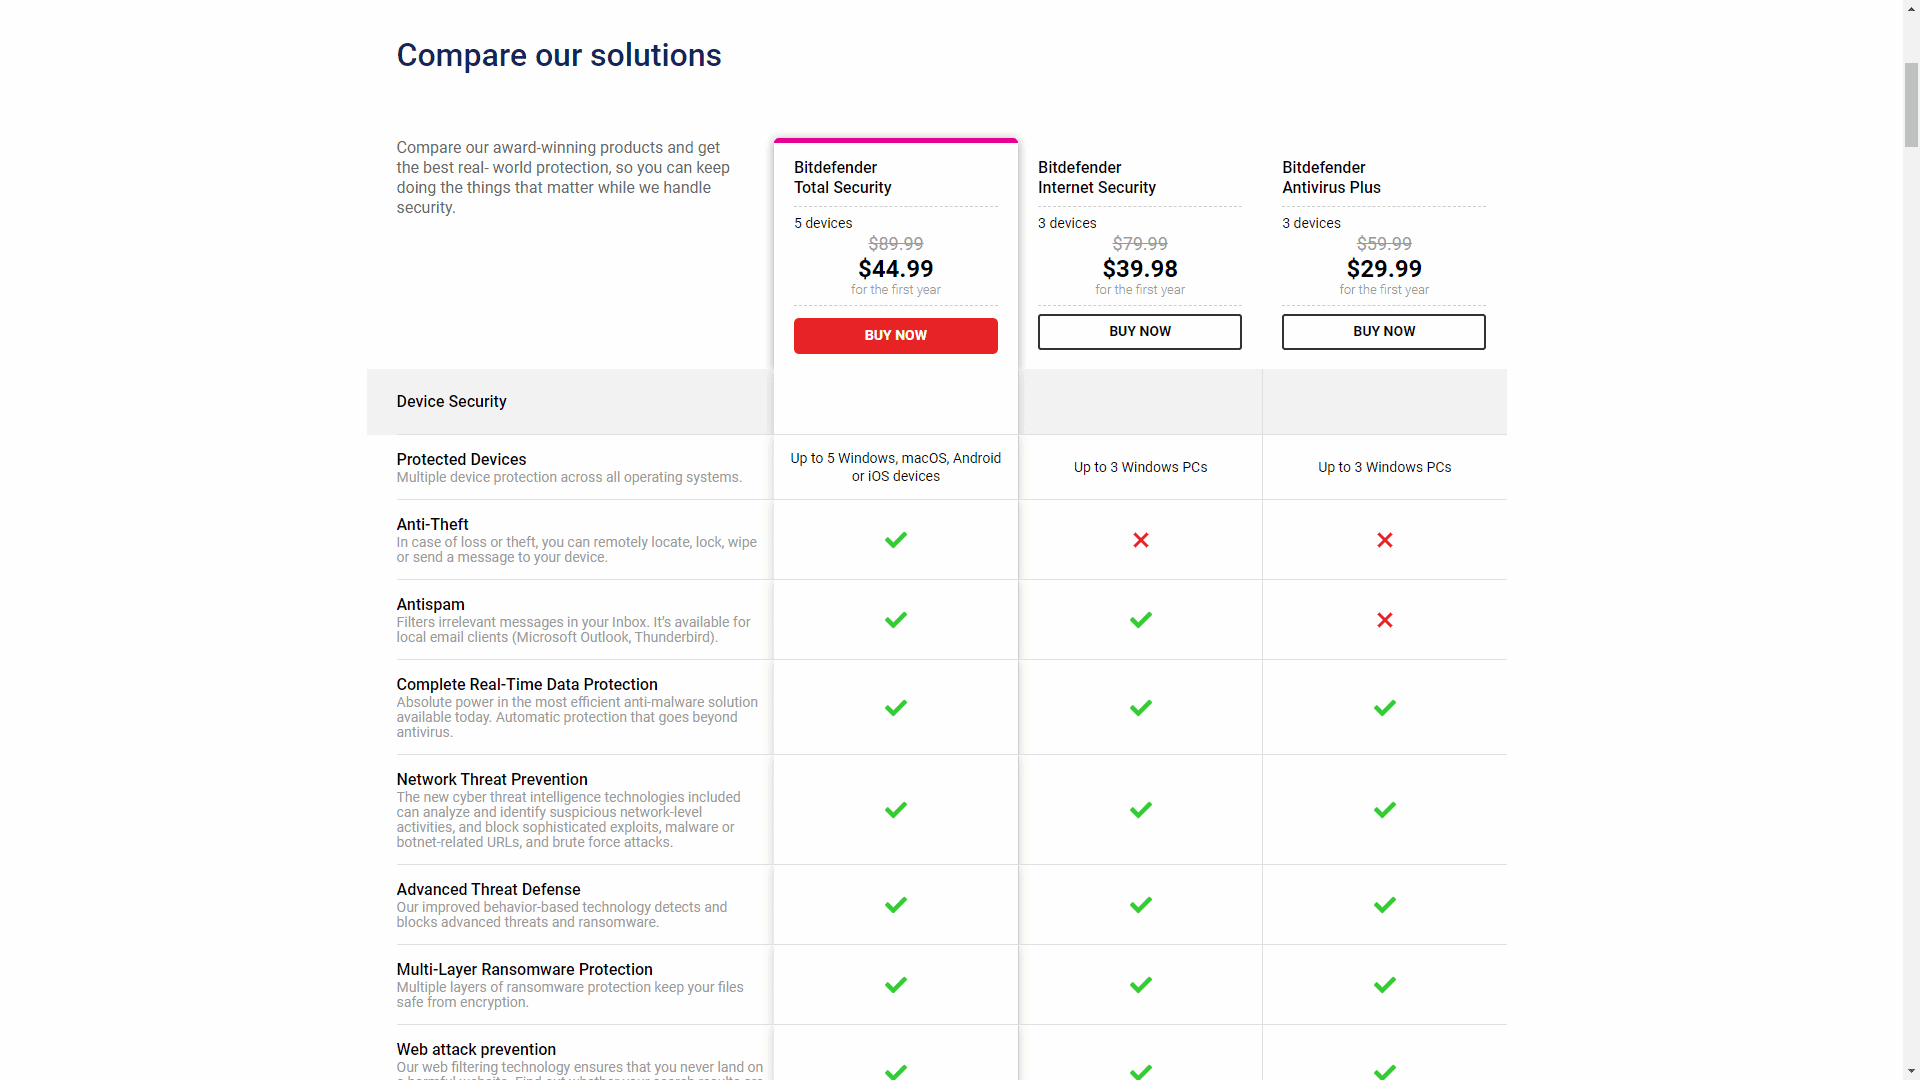The width and height of the screenshot is (1920, 1080).
Task: Click Antispam checkmark under Internet Security
Action: click(x=1140, y=620)
